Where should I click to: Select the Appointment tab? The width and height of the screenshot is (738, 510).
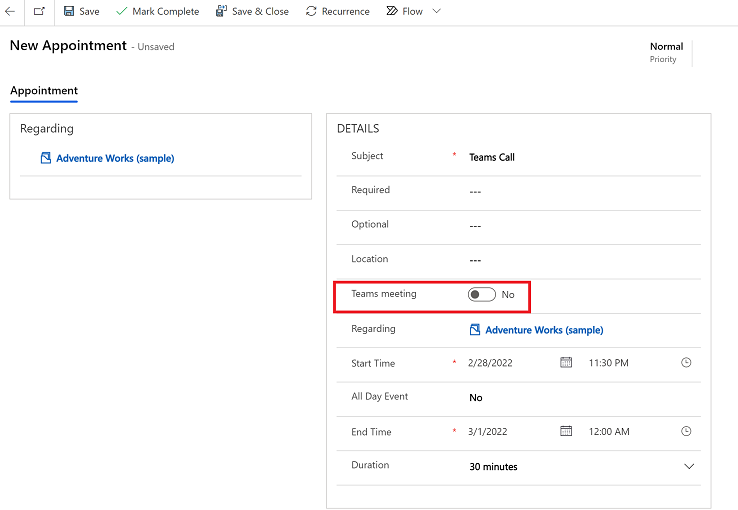tap(44, 90)
